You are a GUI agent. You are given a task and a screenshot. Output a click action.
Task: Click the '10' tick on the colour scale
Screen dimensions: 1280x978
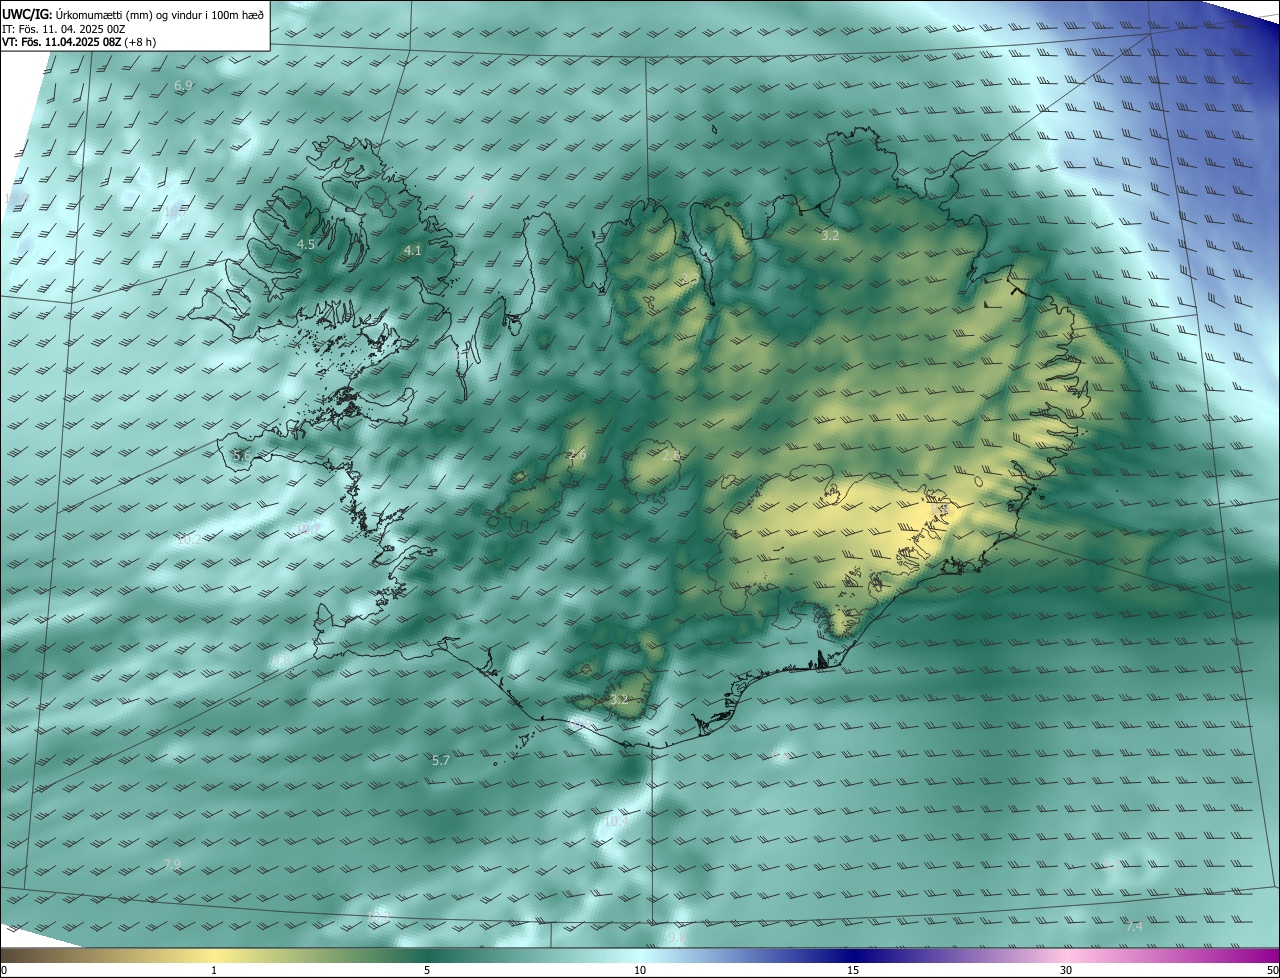click(640, 970)
